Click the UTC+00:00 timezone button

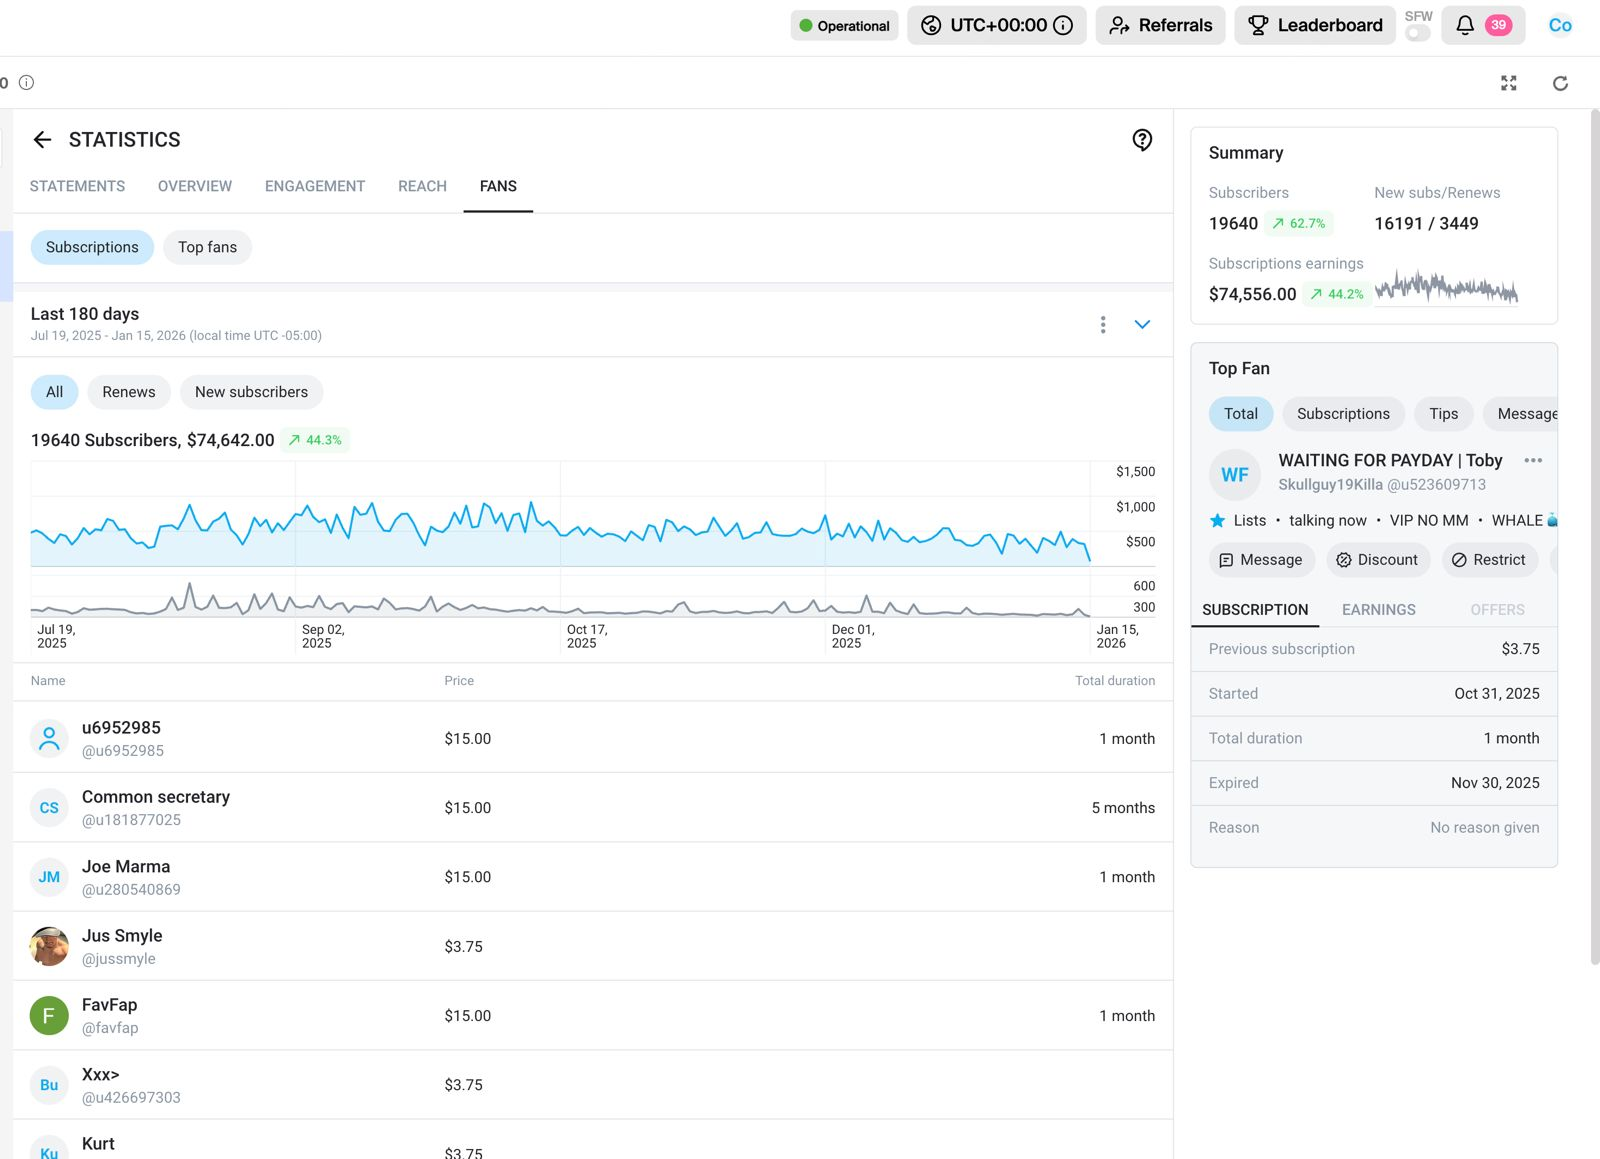pyautogui.click(x=996, y=25)
